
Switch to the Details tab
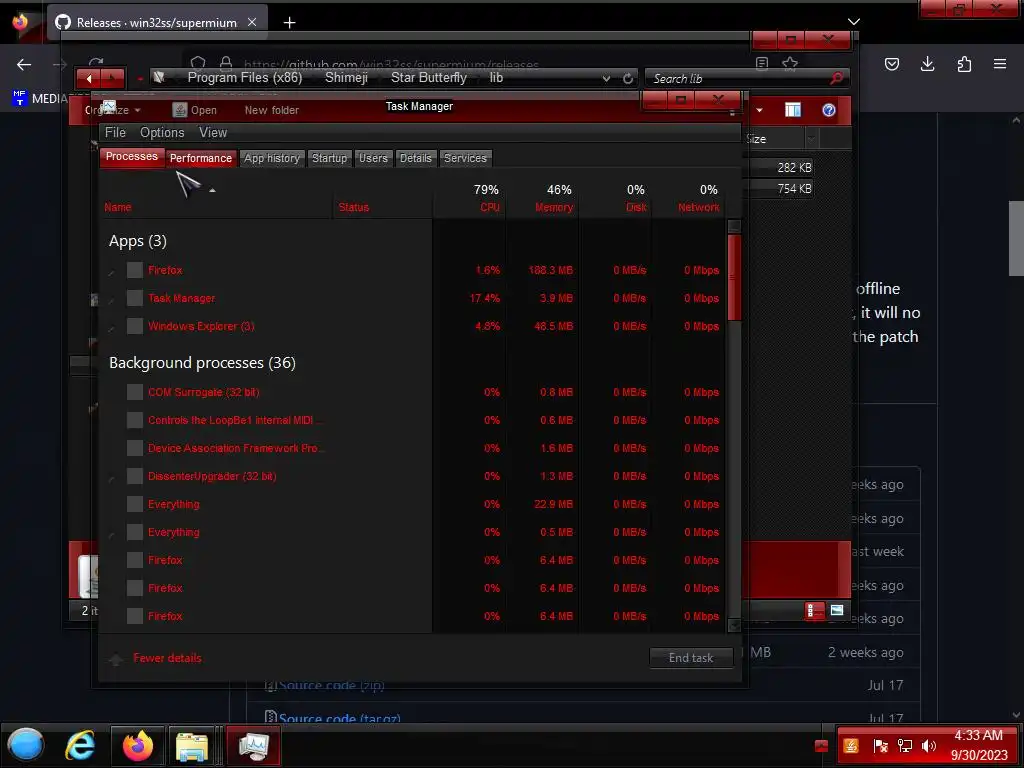click(x=415, y=158)
